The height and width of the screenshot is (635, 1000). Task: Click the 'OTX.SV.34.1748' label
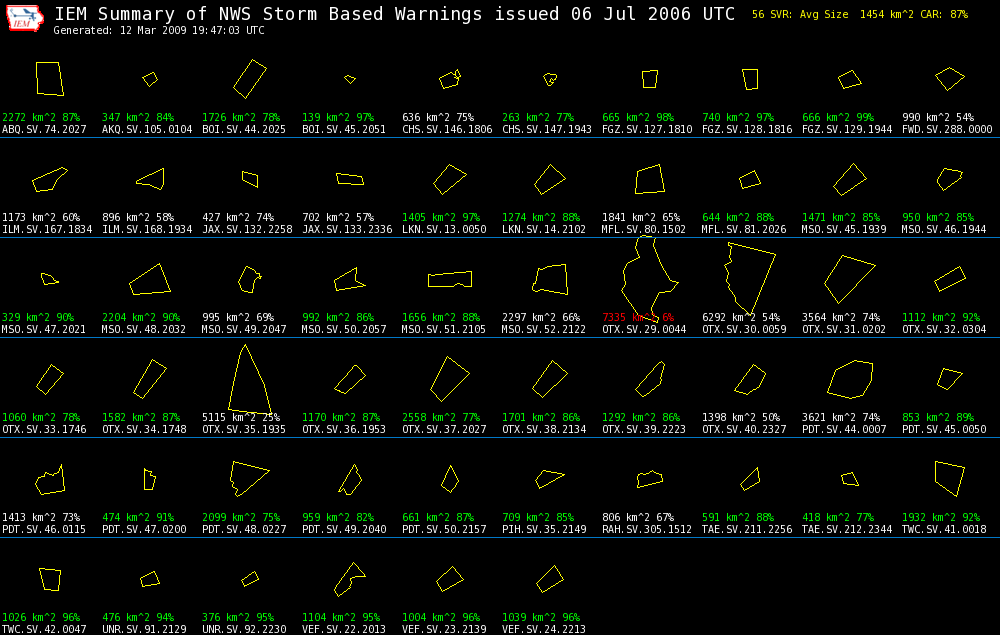tap(143, 430)
